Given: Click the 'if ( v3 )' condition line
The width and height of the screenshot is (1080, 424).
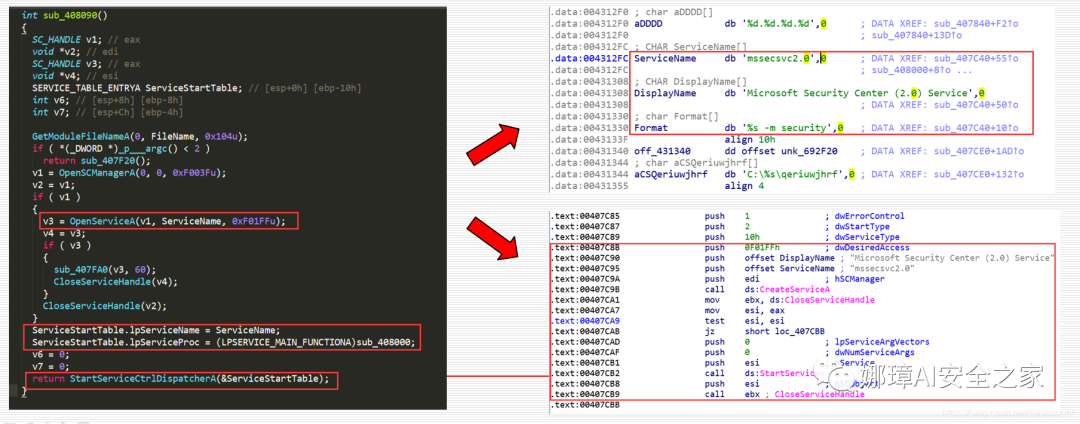Looking at the screenshot, I should click(x=67, y=246).
